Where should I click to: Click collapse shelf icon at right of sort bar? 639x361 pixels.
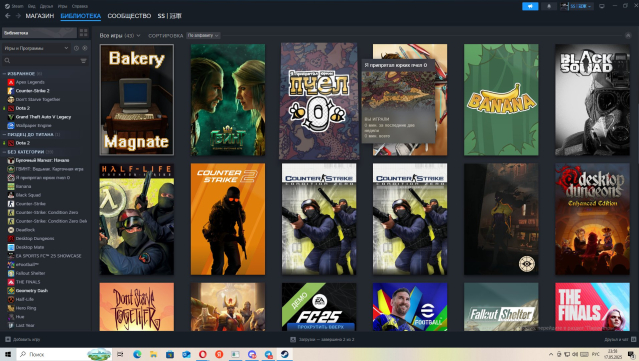tap(628, 35)
